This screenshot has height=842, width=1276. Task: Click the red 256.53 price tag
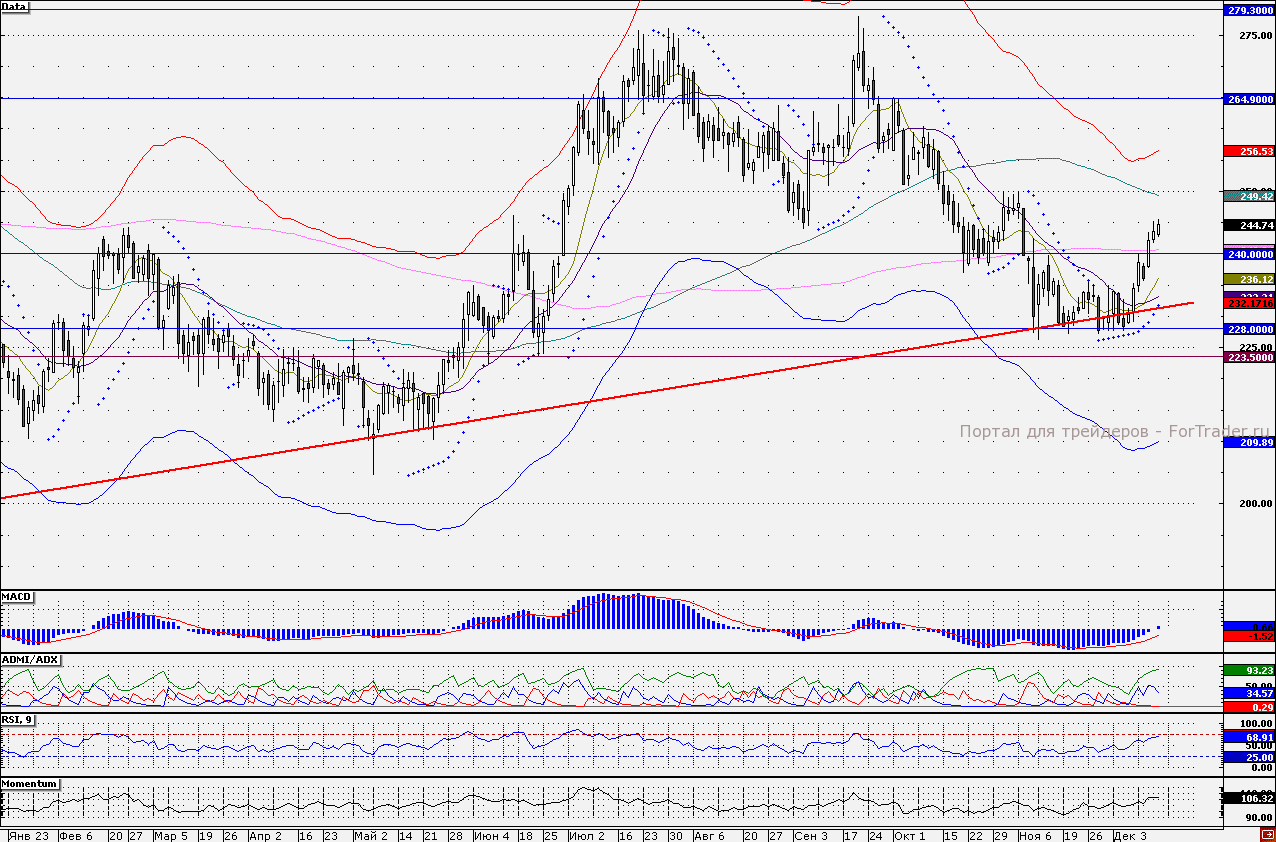click(x=1248, y=151)
